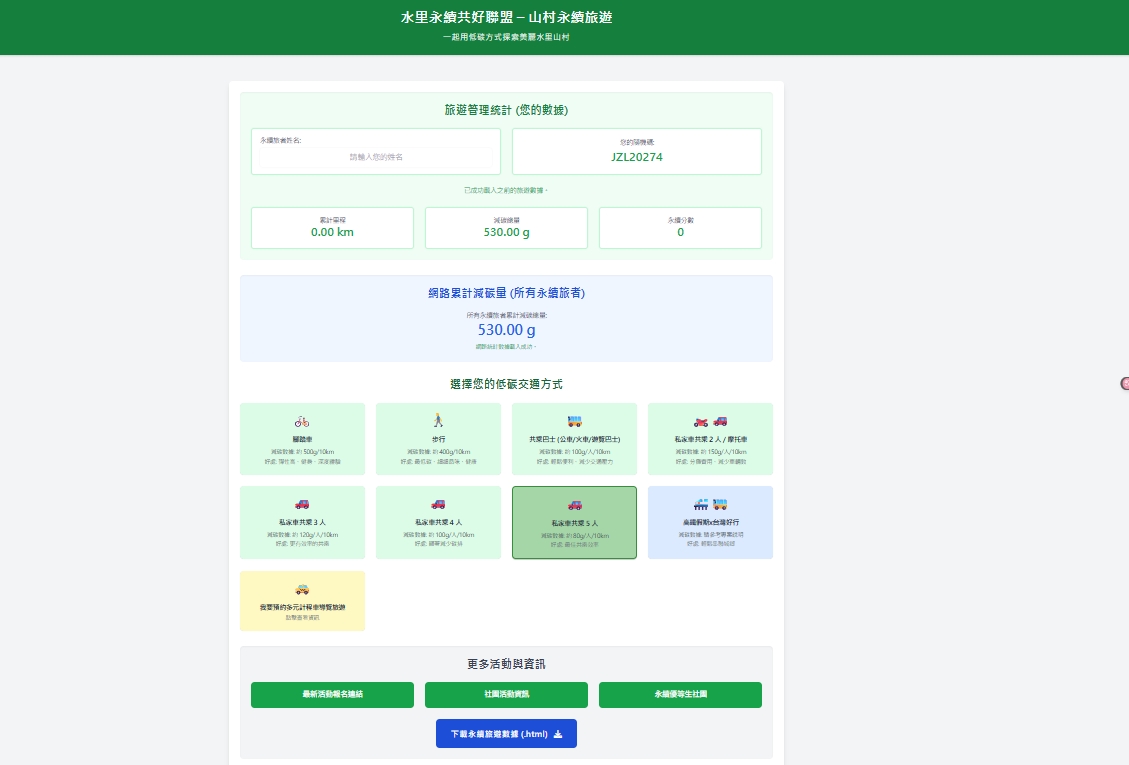Choose the walking pedestrian icon
Viewport: 1129px width, 765px height.
click(438, 421)
